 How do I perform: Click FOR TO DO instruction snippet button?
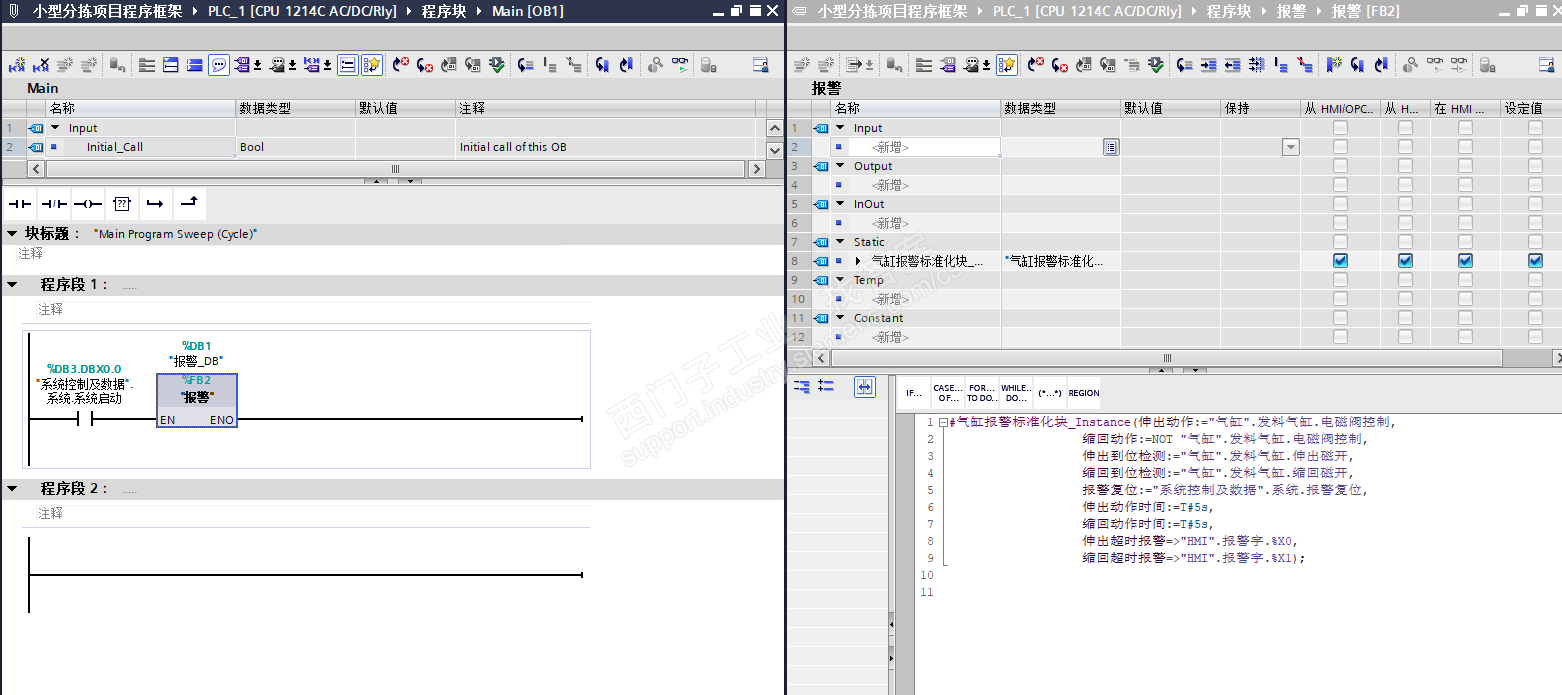click(982, 393)
